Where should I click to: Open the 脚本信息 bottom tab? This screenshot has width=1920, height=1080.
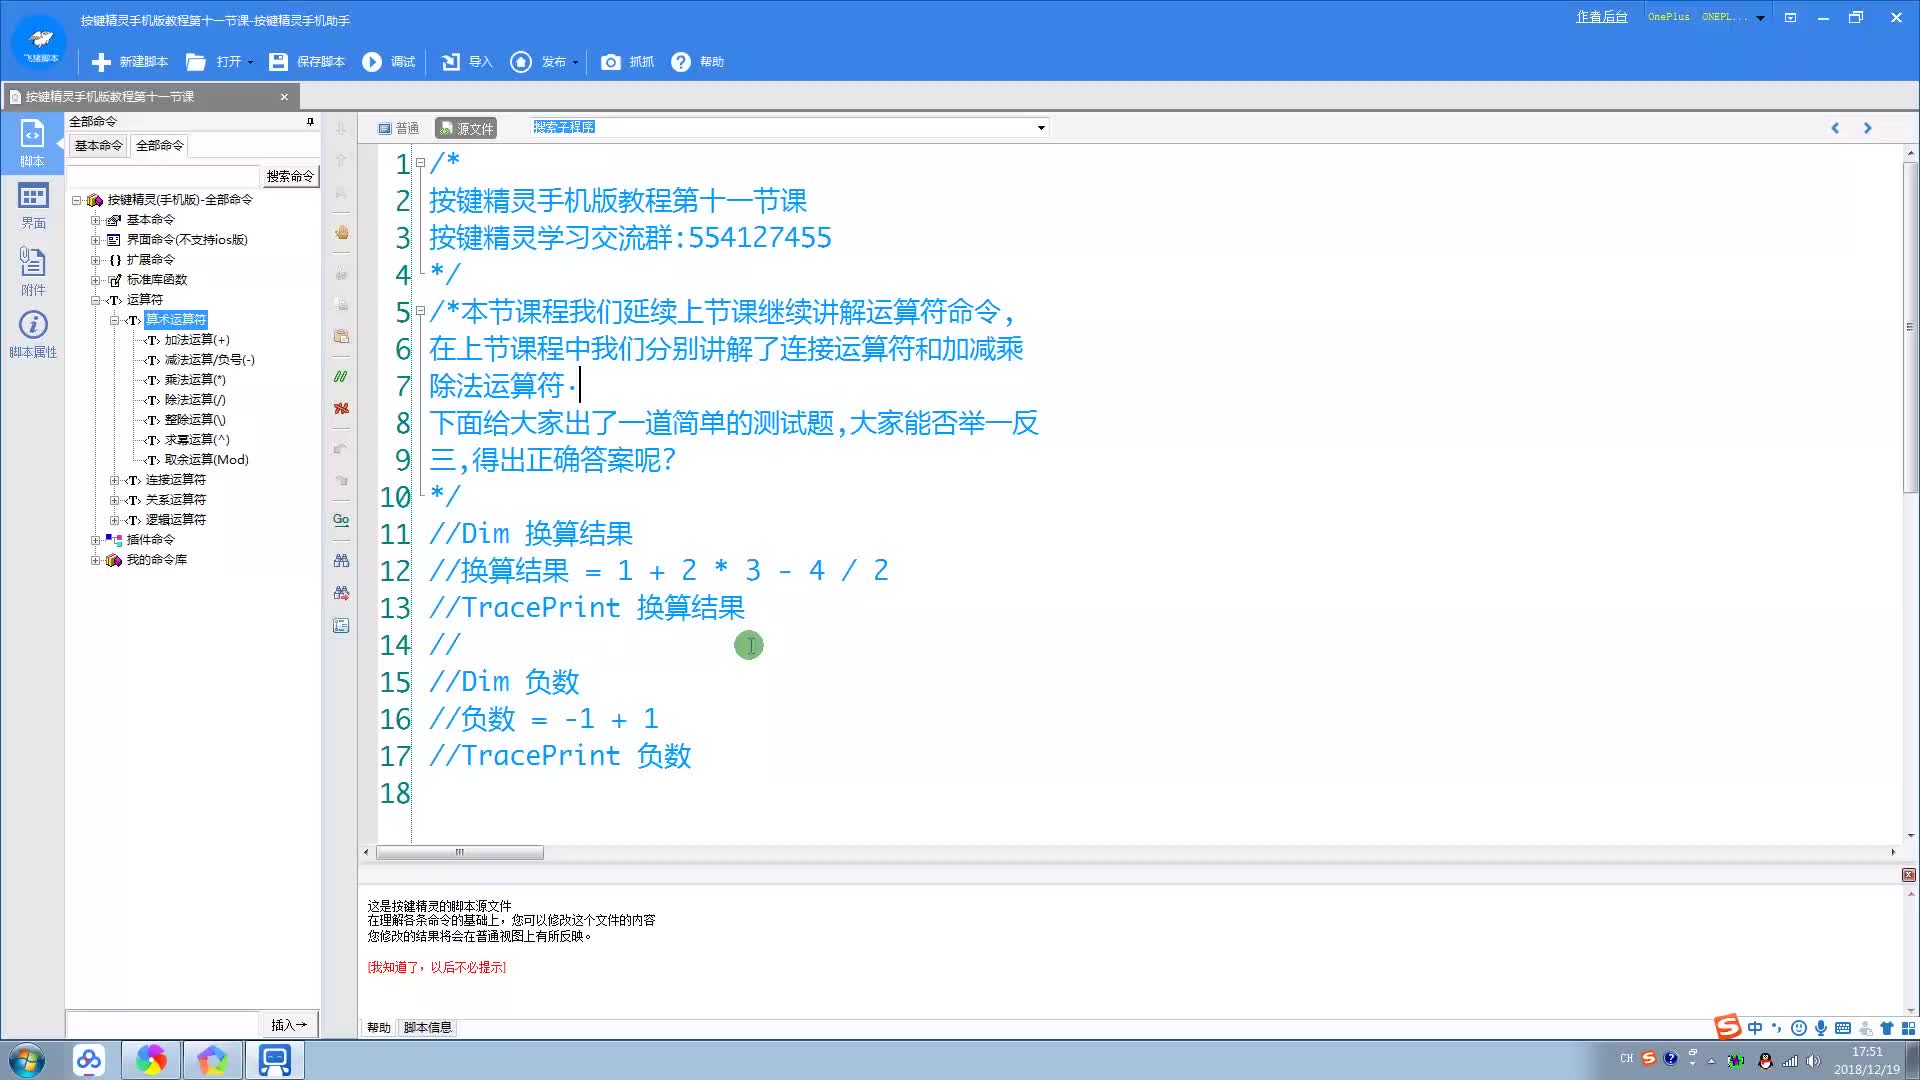(x=427, y=1027)
